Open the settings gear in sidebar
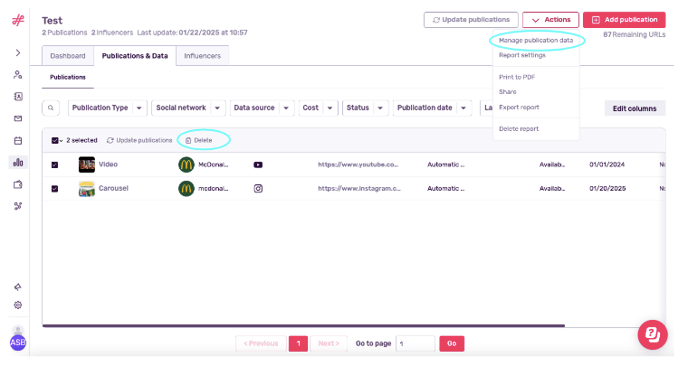The height and width of the screenshot is (366, 688). (18, 305)
